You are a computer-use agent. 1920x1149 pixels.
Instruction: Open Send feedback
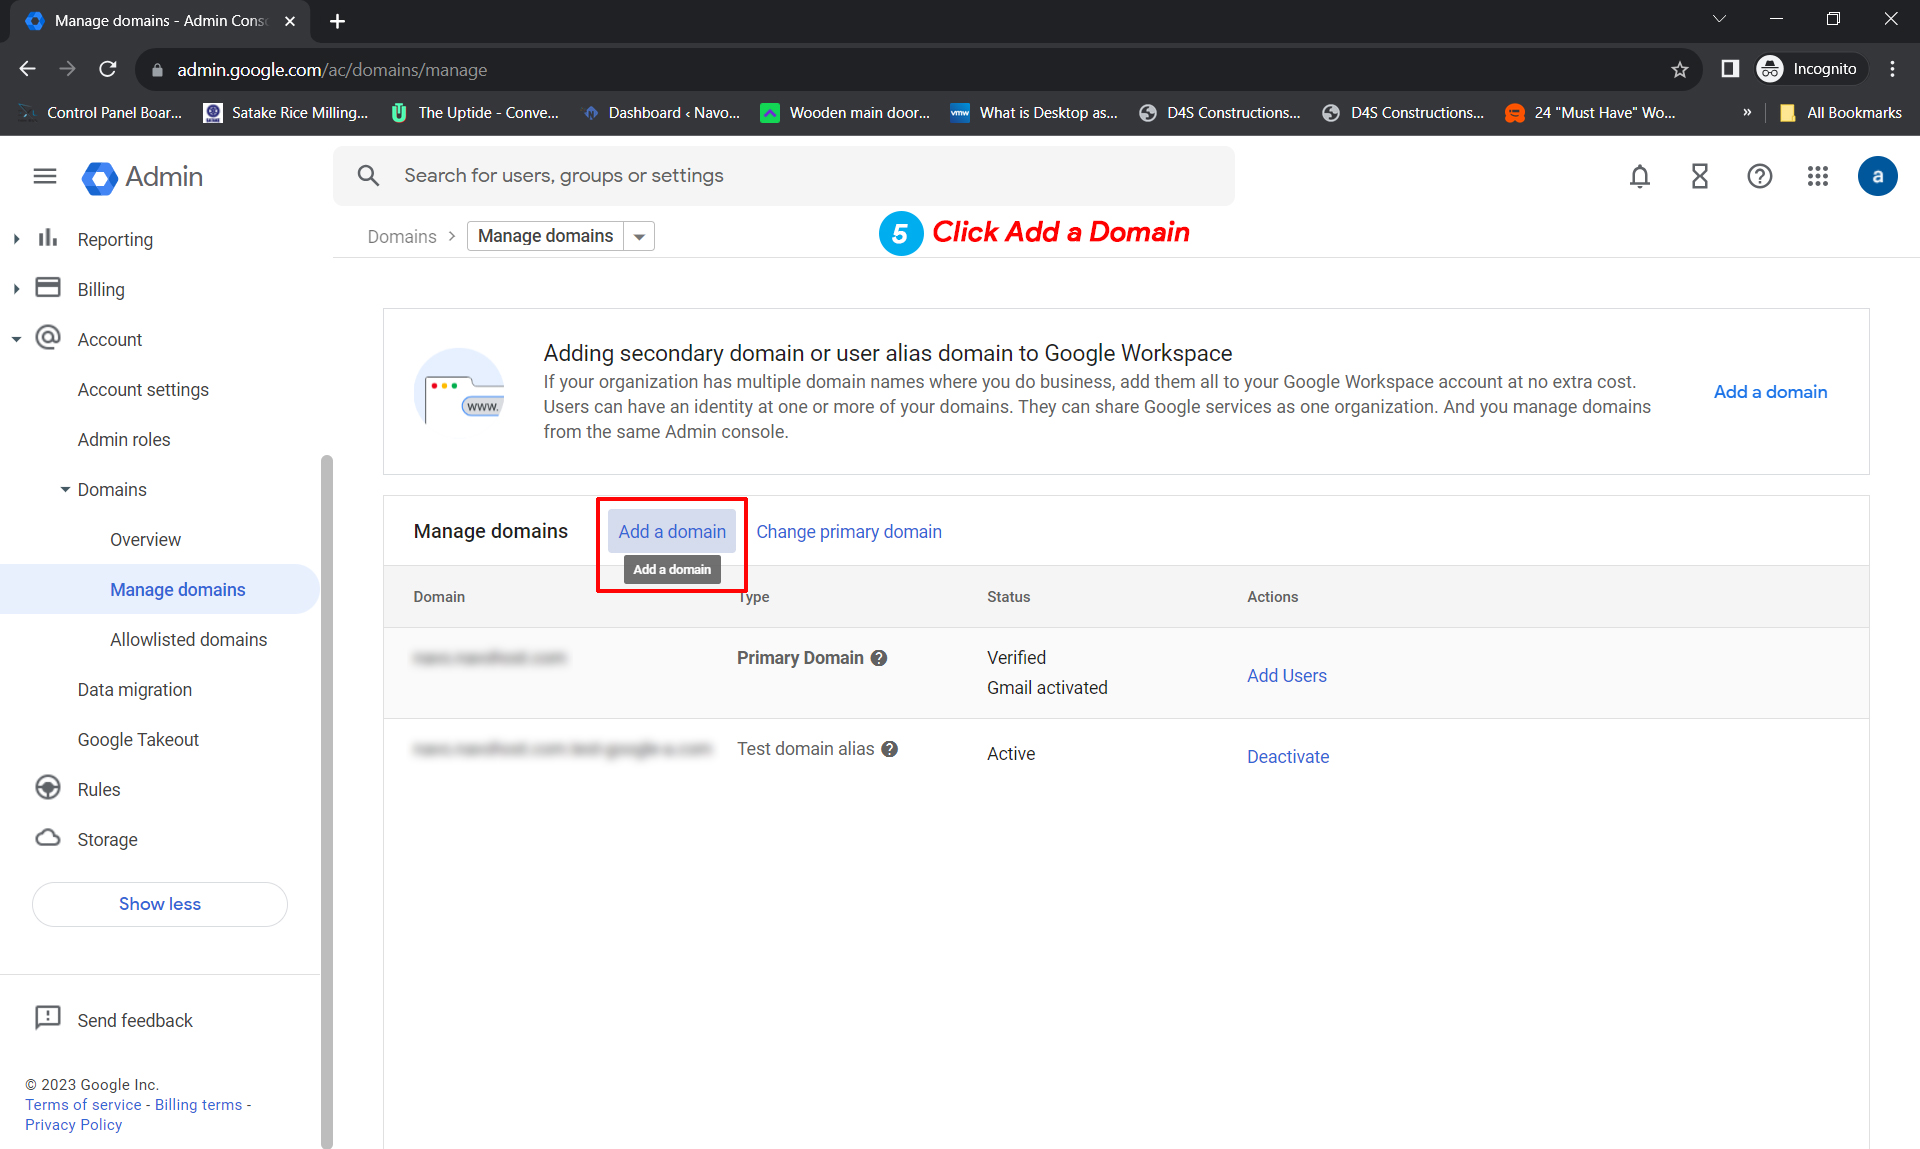(134, 1019)
